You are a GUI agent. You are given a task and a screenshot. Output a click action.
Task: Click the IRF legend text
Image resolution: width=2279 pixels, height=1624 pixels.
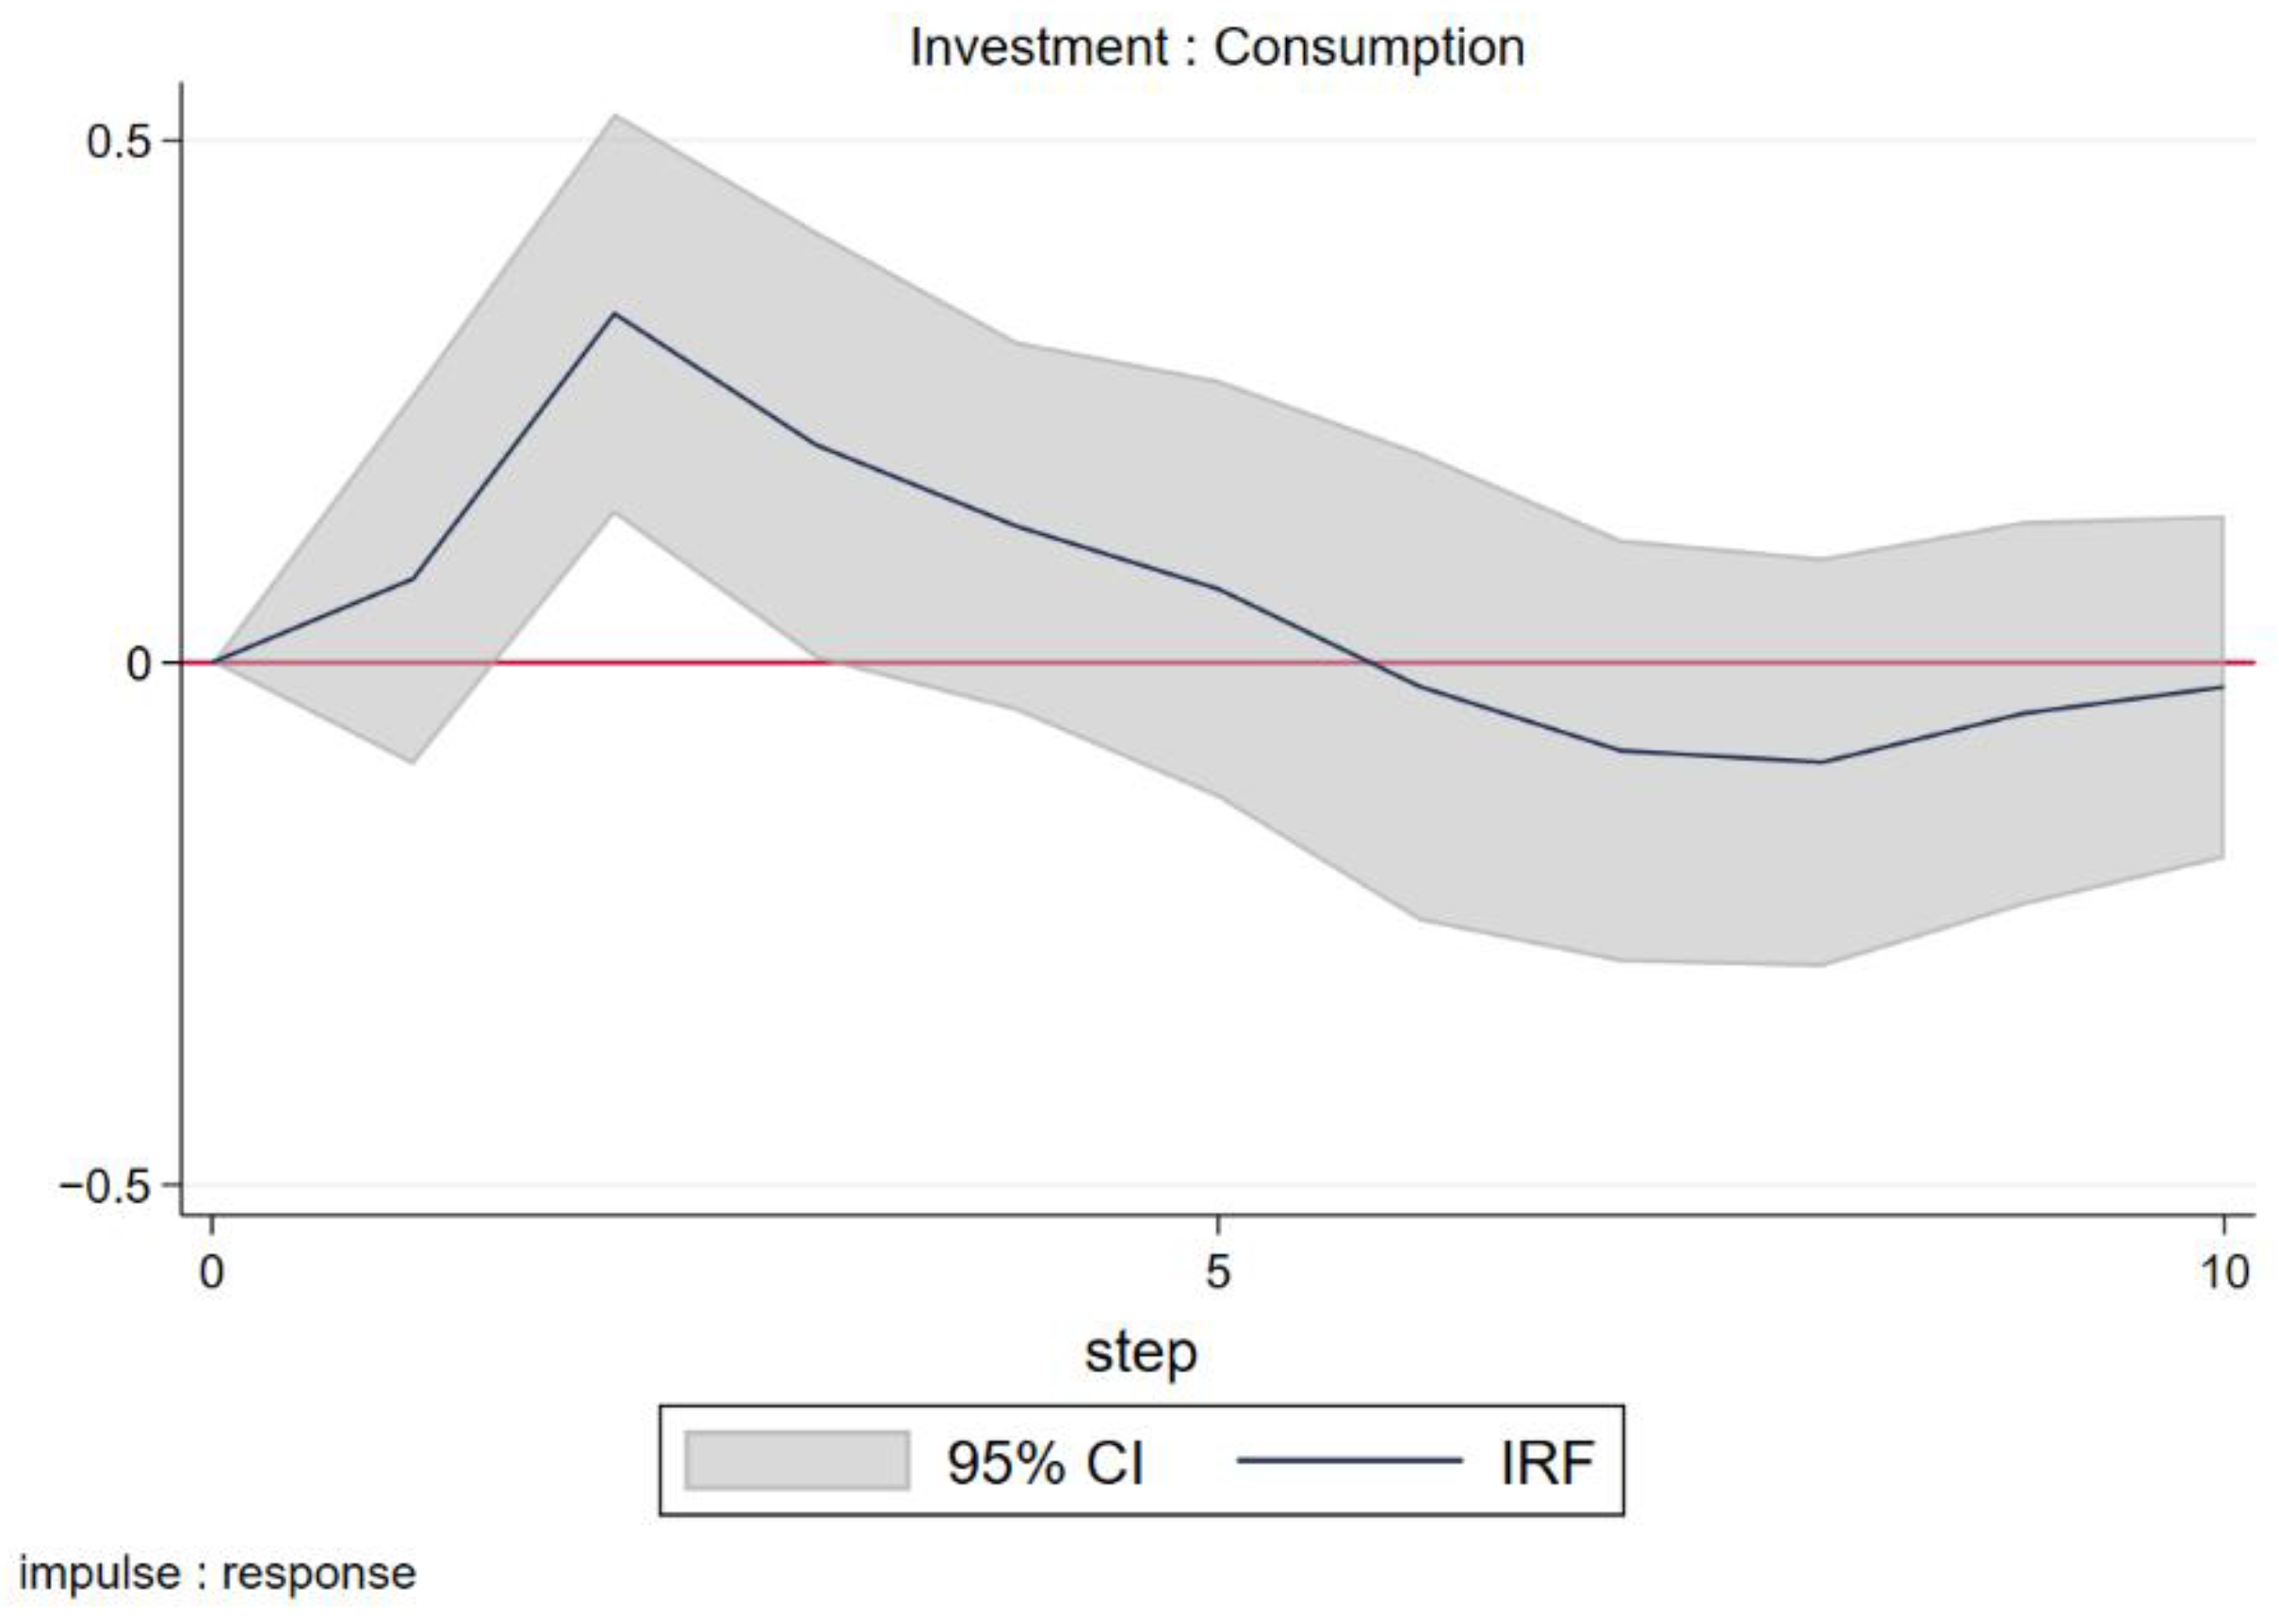[x=1546, y=1464]
